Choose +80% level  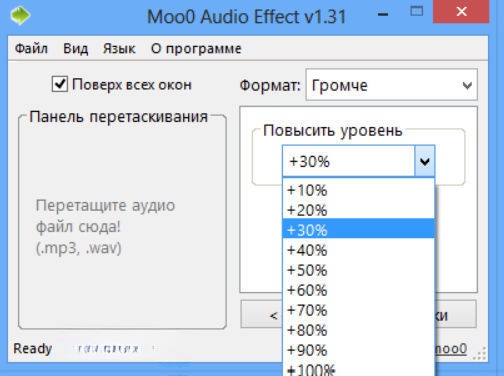point(358,330)
